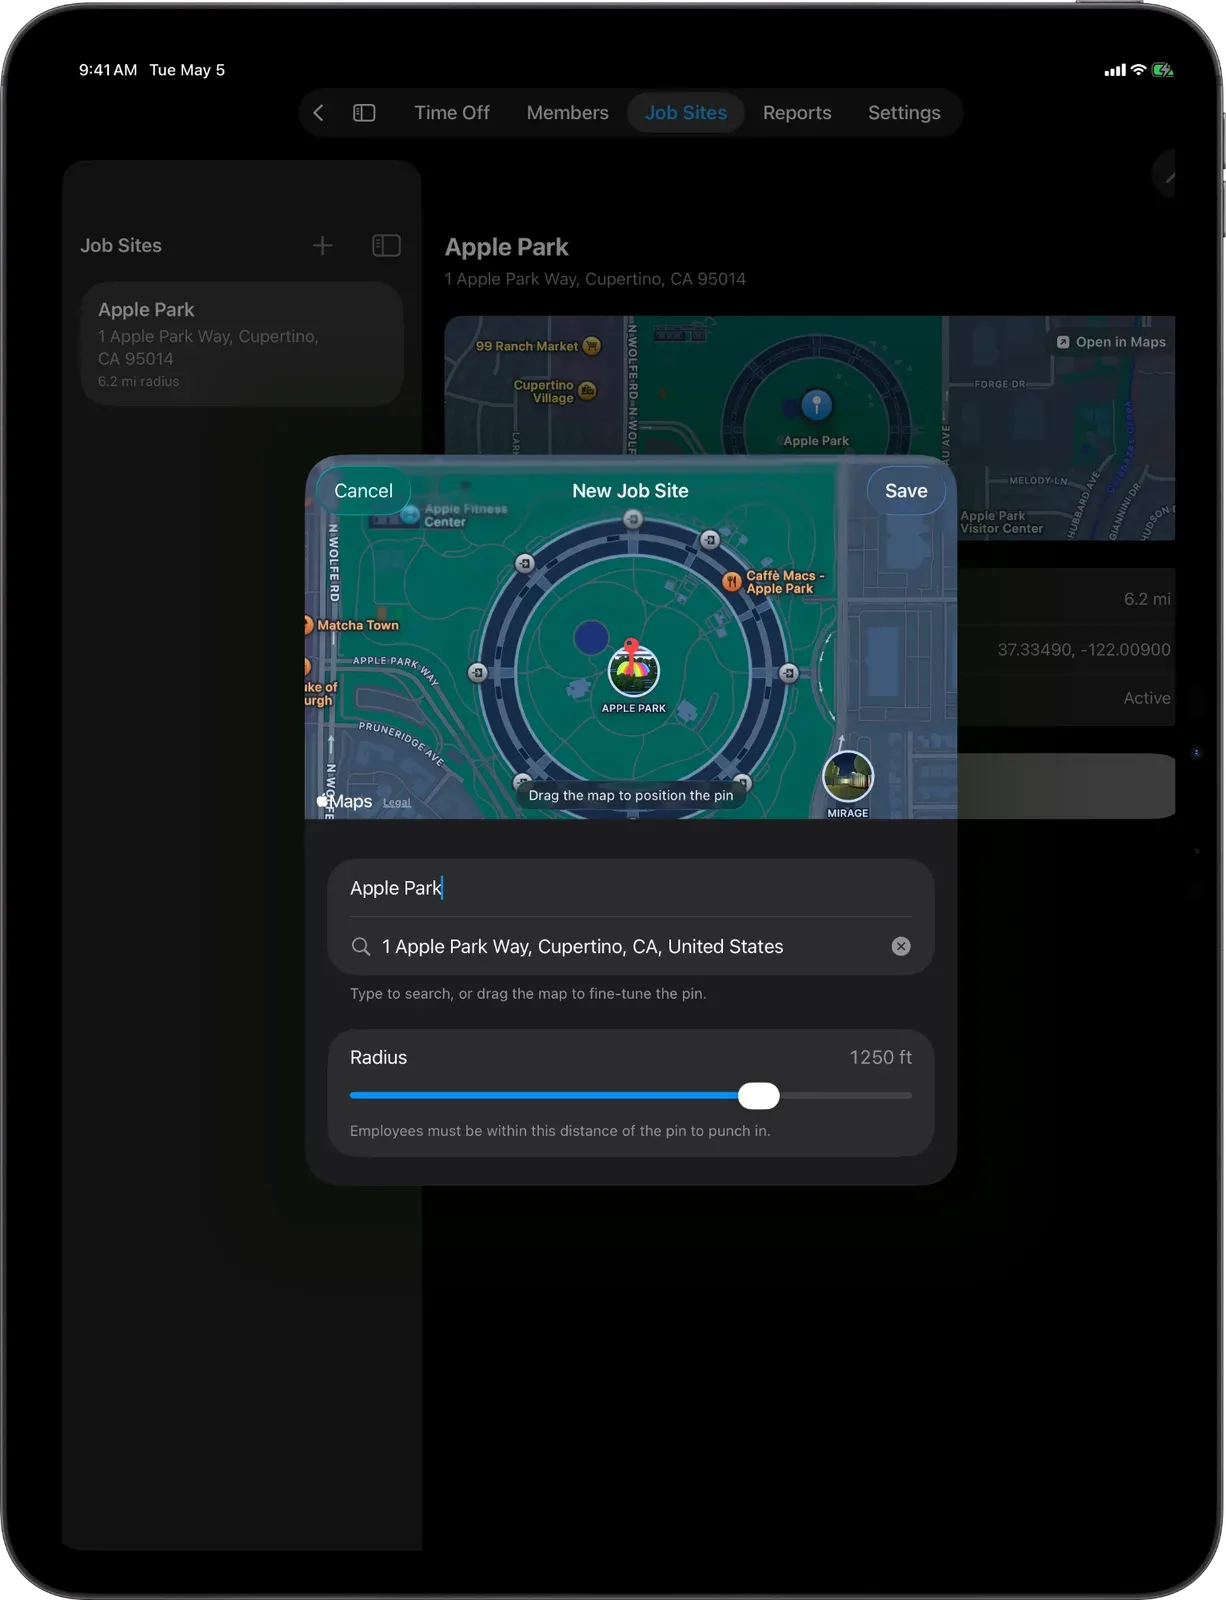Screen dimensions: 1226x1600
Task: Check the Wi-Fi icon in status bar
Action: point(1138,70)
